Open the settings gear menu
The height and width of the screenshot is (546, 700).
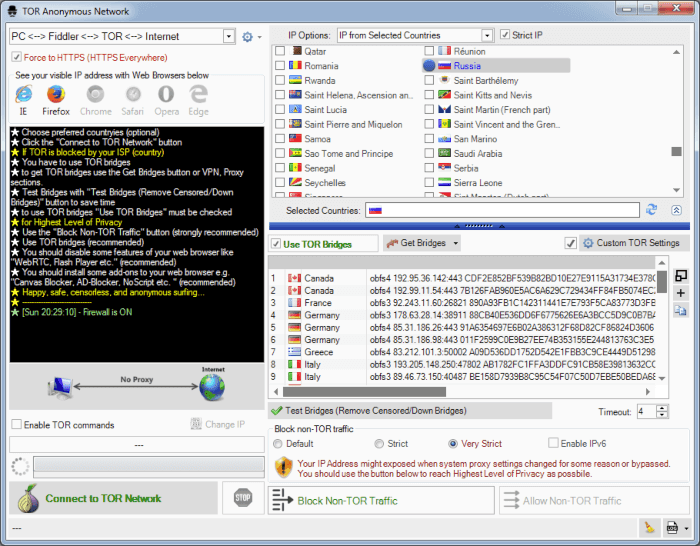247,37
